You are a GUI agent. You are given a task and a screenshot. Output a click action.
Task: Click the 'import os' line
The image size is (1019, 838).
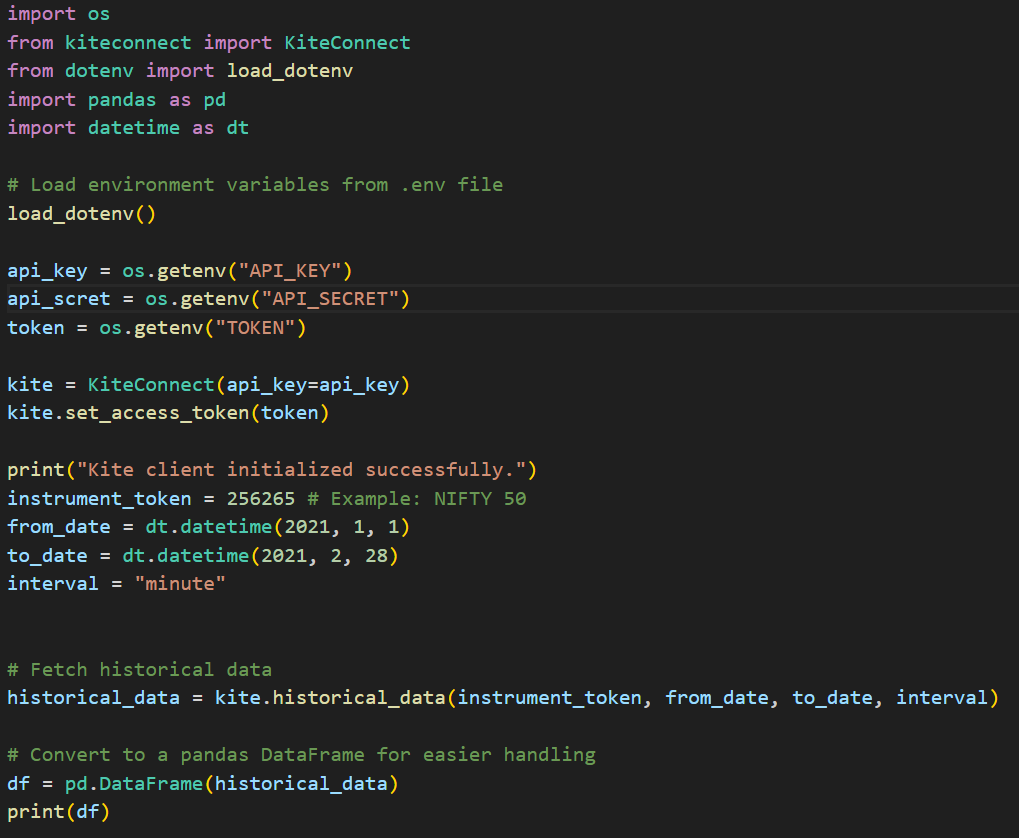(x=58, y=14)
